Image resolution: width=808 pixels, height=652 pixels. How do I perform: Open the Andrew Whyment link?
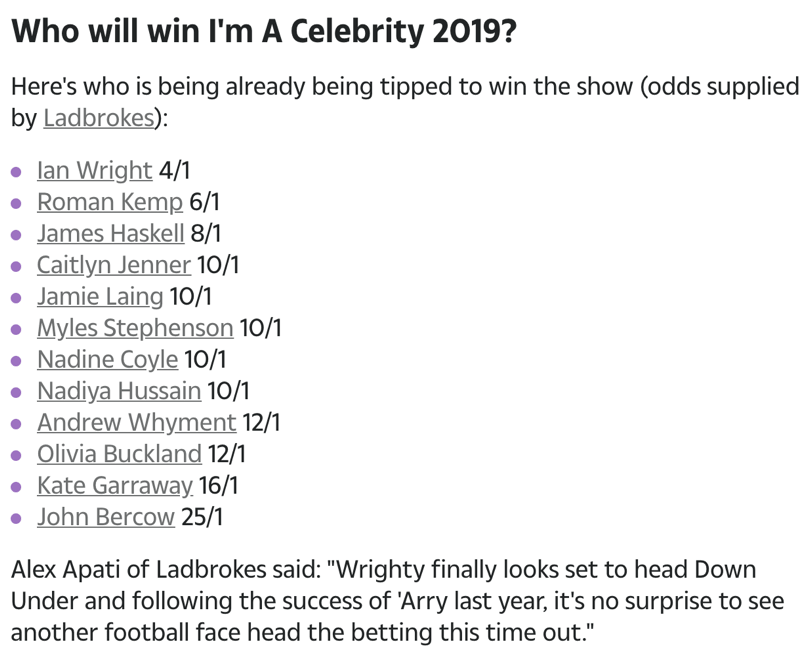point(137,422)
